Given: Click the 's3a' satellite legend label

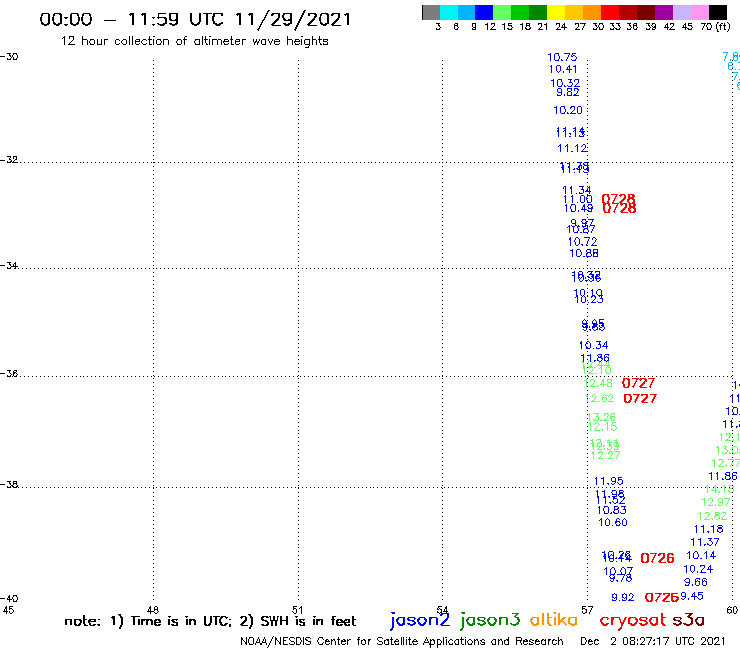Looking at the screenshot, I should coord(688,620).
